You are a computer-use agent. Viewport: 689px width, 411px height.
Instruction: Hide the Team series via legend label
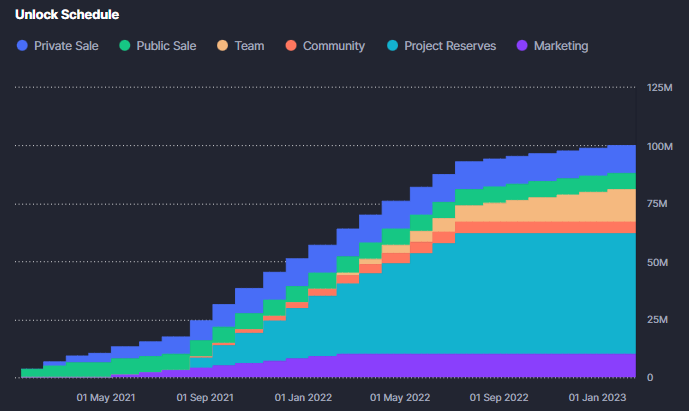[x=249, y=46]
